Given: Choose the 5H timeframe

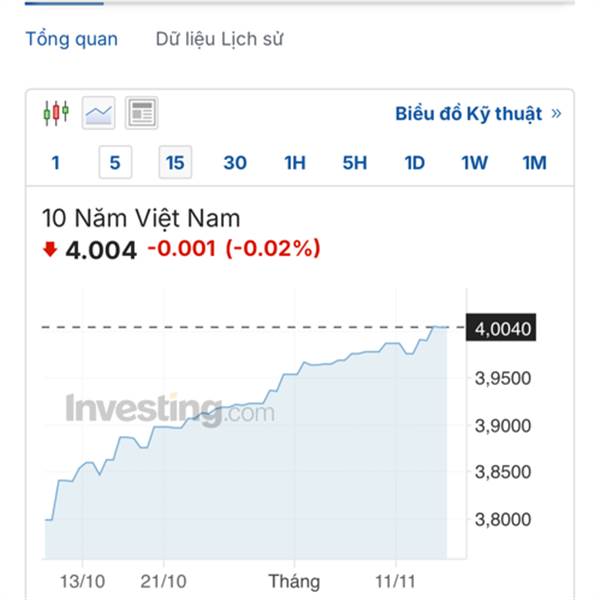Looking at the screenshot, I should (355, 162).
